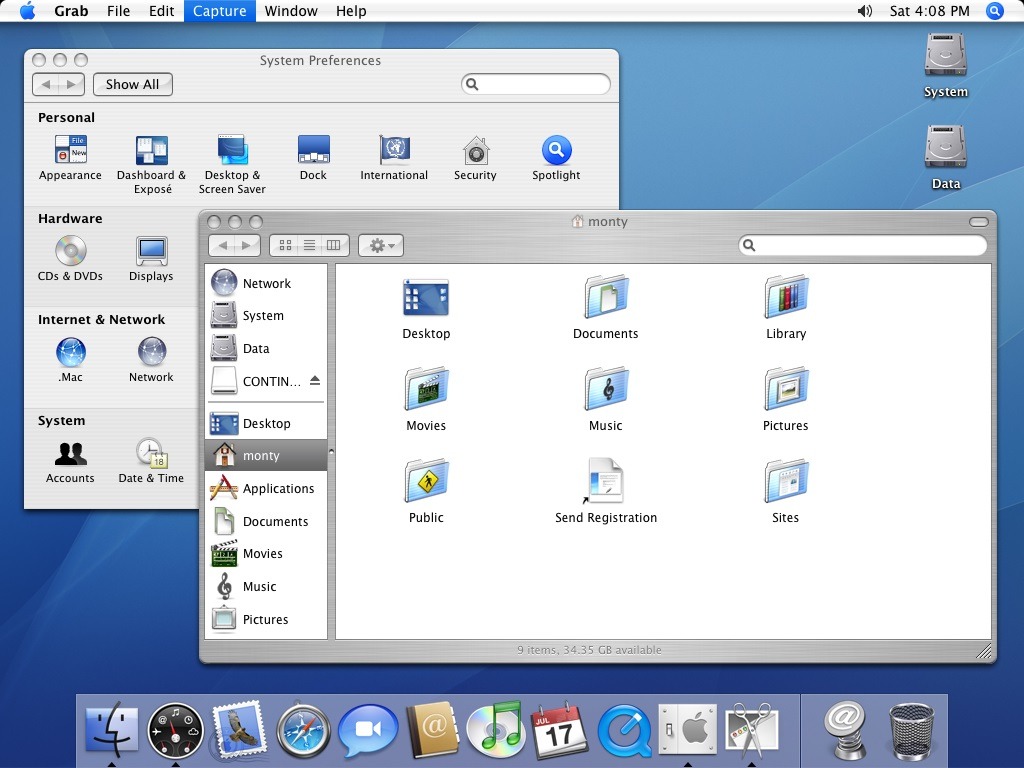
Task: Adjust the menu bar volume control
Action: (865, 11)
